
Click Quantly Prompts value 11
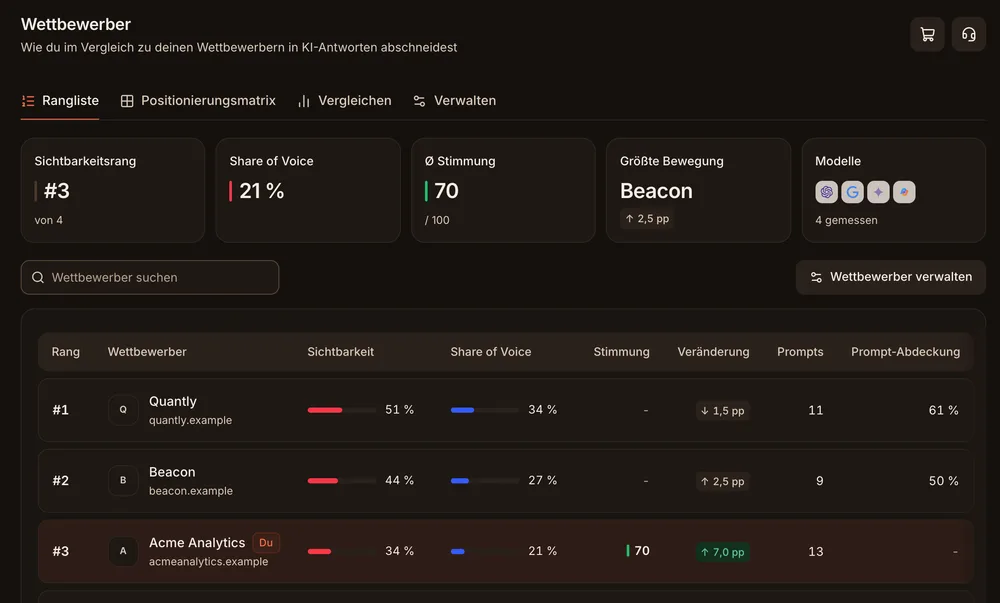coord(816,410)
